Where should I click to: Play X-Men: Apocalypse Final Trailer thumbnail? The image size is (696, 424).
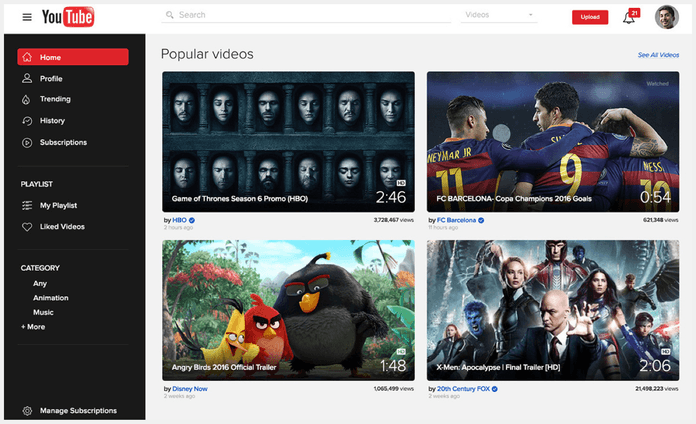(x=553, y=310)
